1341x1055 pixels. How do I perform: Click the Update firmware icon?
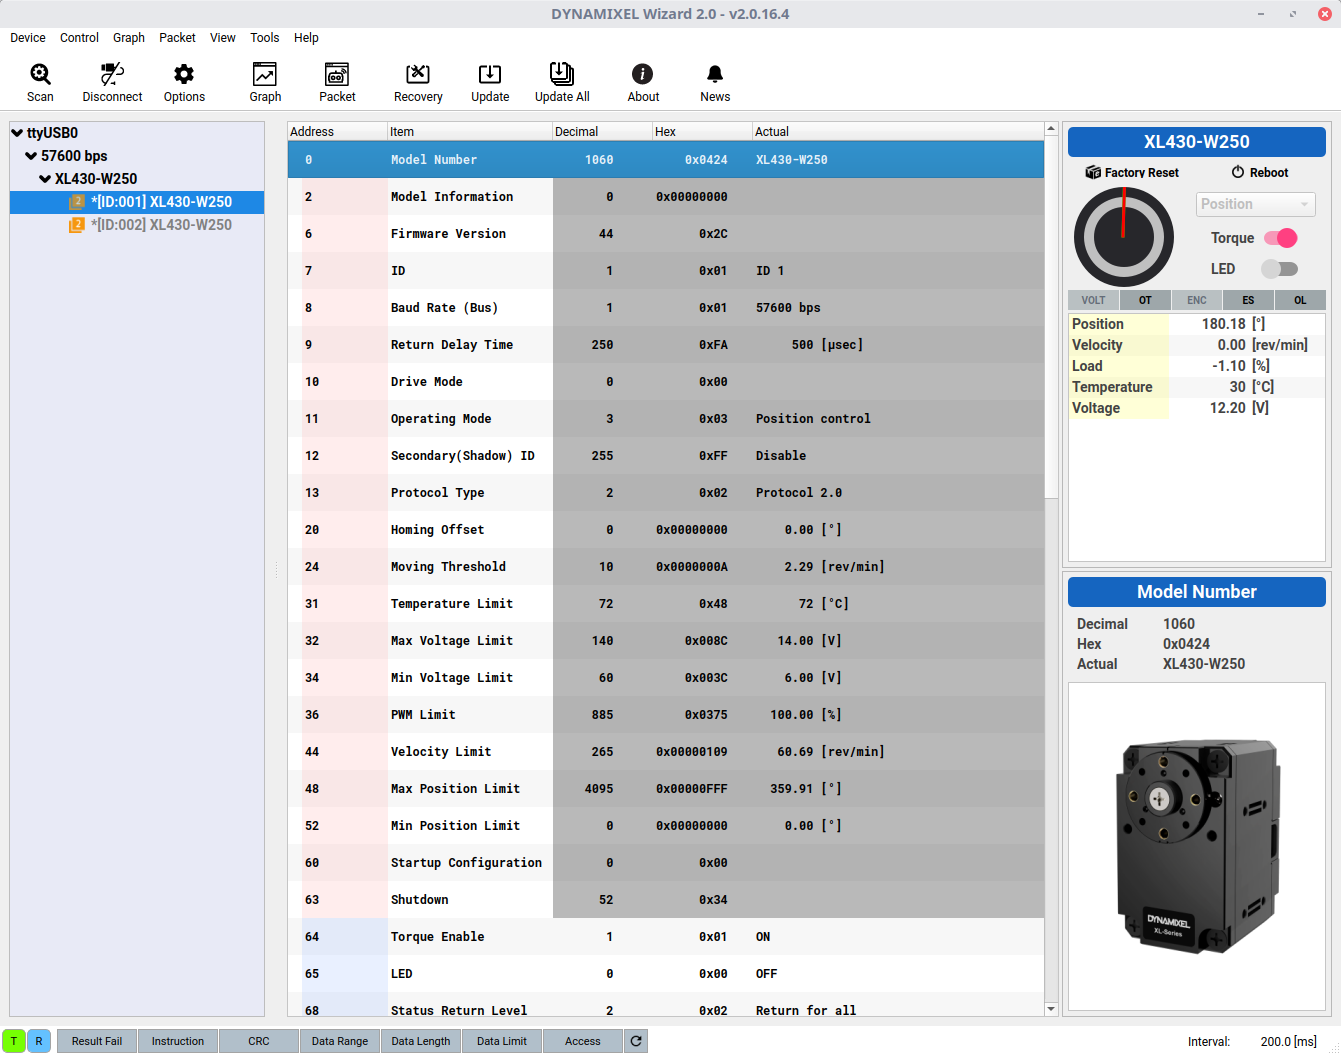coord(490,74)
